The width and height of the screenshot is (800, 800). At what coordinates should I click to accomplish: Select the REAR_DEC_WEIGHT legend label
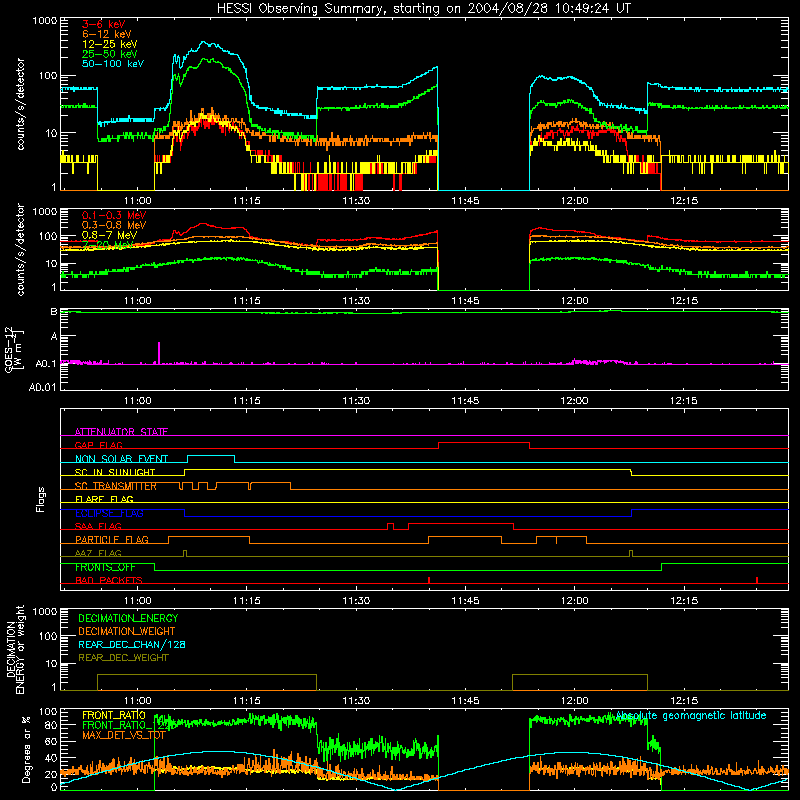[x=123, y=658]
